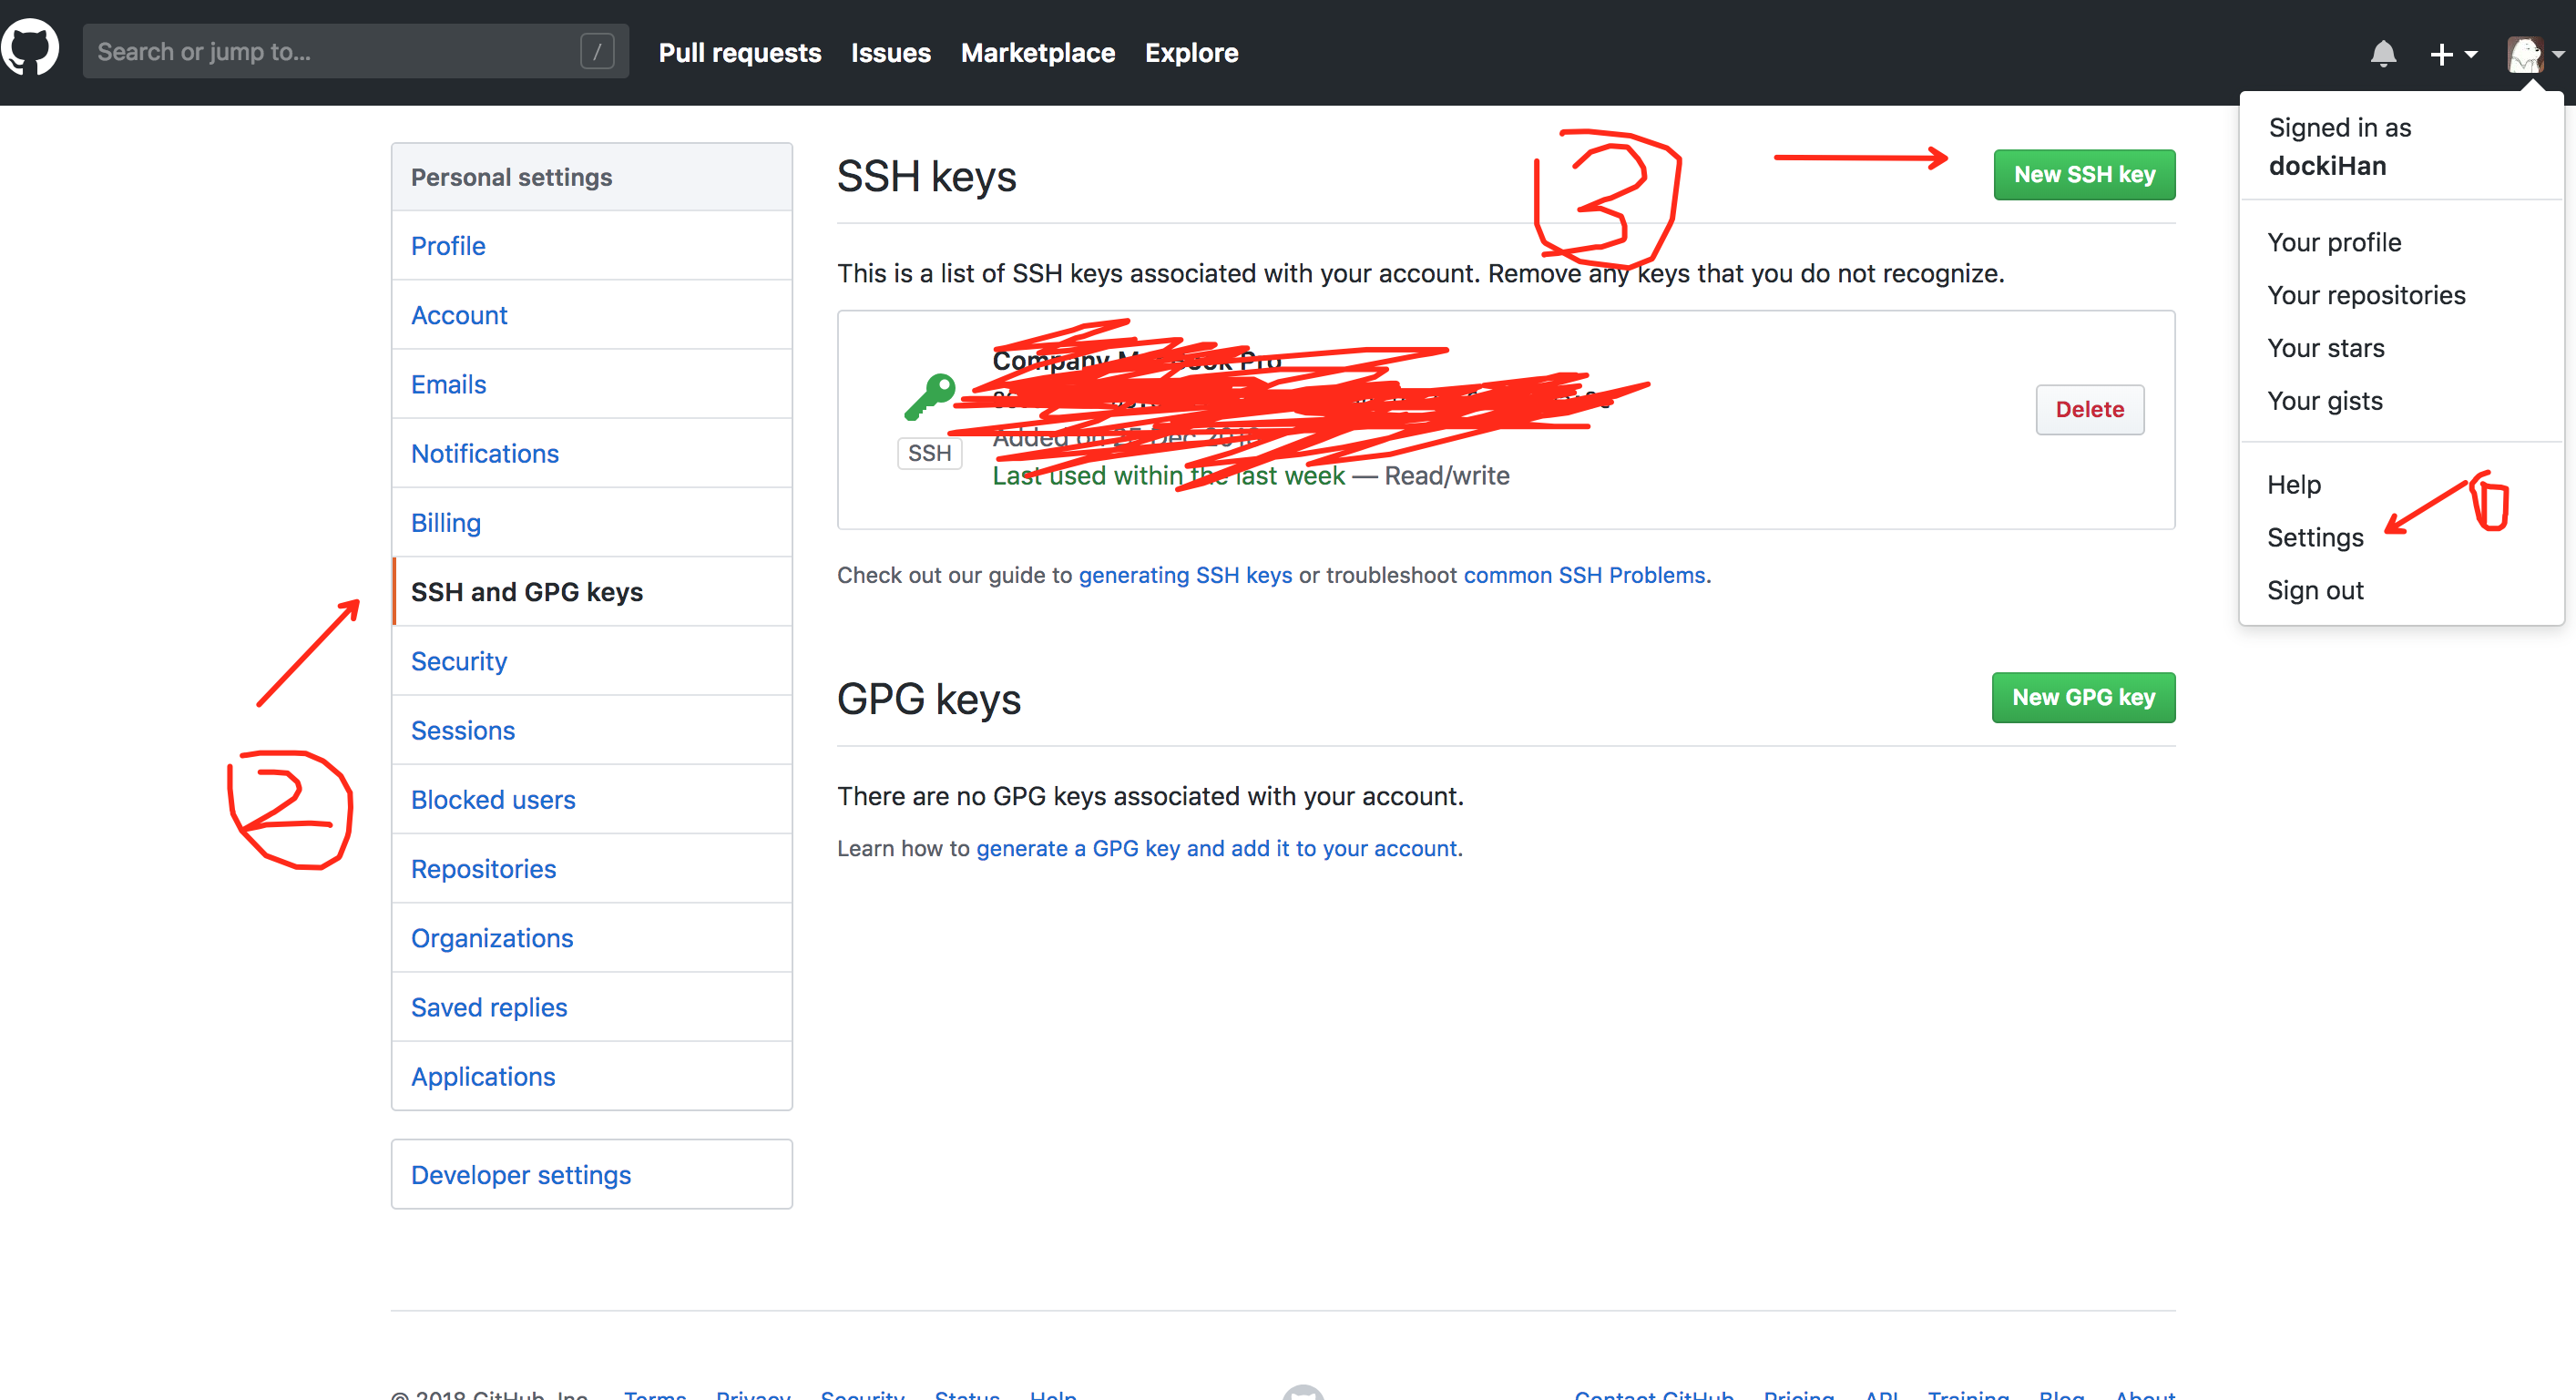Follow the generating SSH keys guide link
Image resolution: width=2576 pixels, height=1400 pixels.
pos(1185,576)
